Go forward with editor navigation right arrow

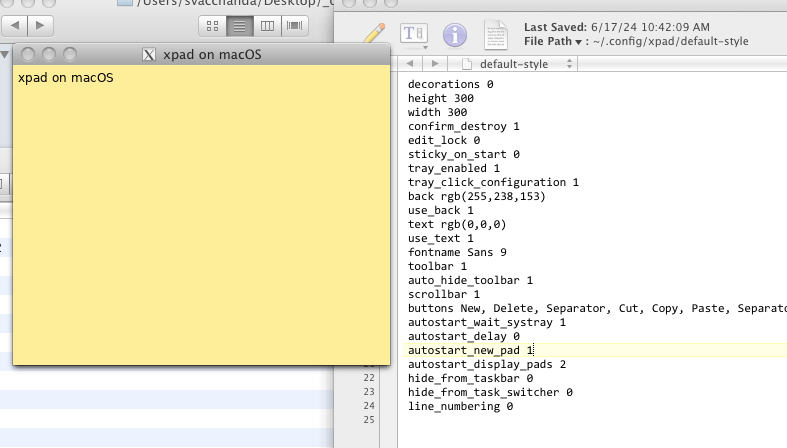(x=435, y=64)
